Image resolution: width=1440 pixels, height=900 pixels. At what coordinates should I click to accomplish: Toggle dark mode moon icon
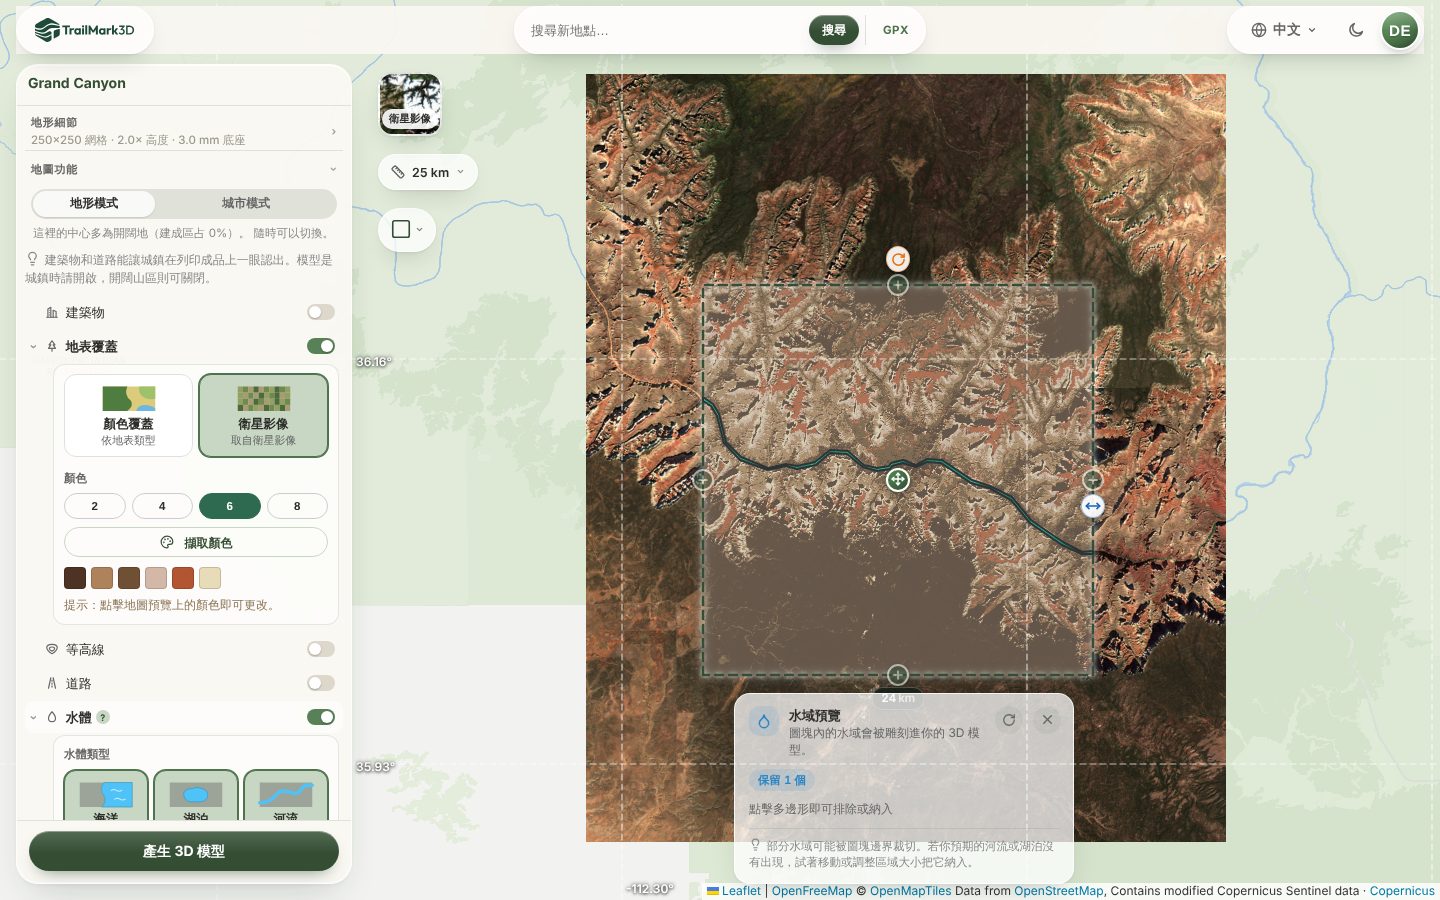click(x=1356, y=30)
